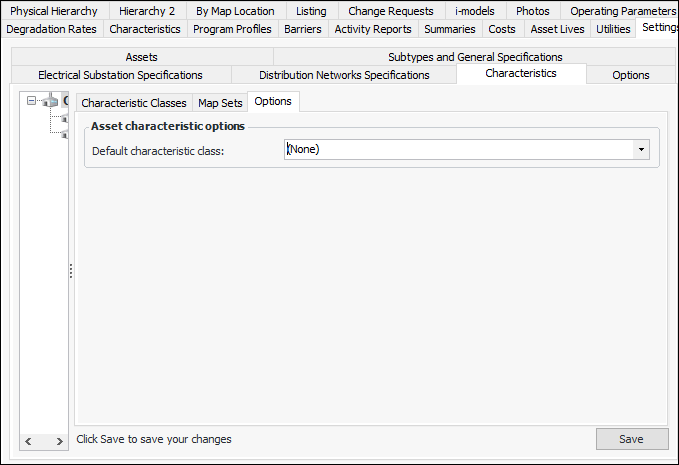
Task: Select Electrical Substation Specifications tab
Action: [120, 75]
